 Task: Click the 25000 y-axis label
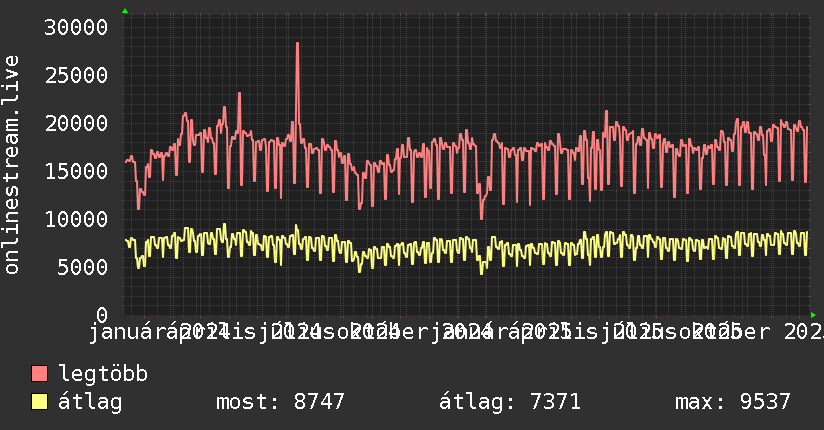(76, 76)
